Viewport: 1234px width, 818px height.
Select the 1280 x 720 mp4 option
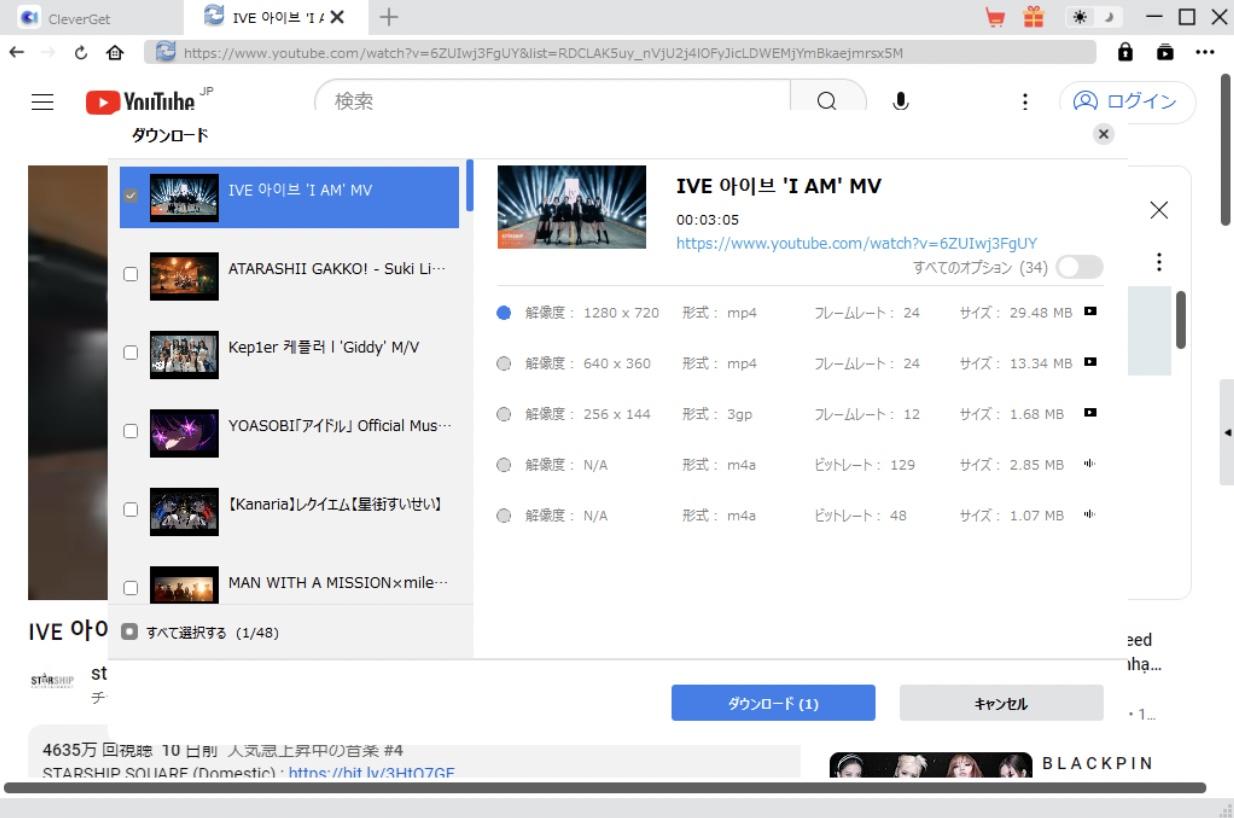(x=504, y=313)
